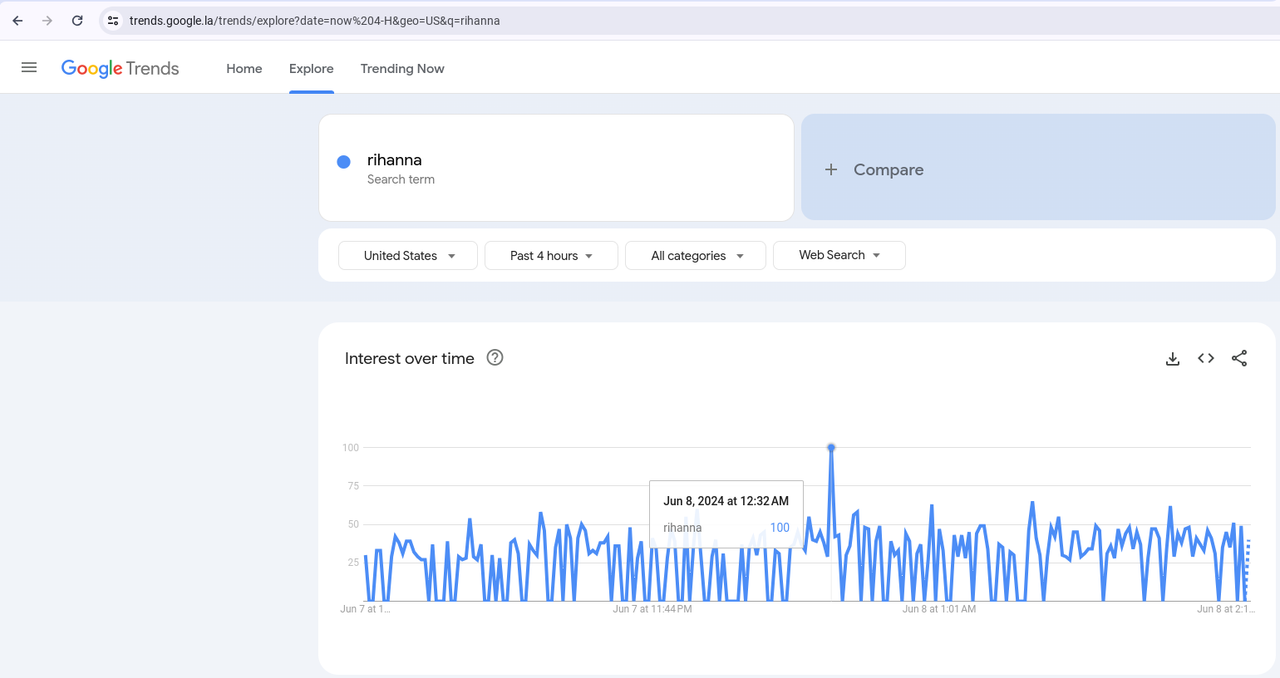Click the Interest over time heading
The height and width of the screenshot is (678, 1280).
(410, 358)
